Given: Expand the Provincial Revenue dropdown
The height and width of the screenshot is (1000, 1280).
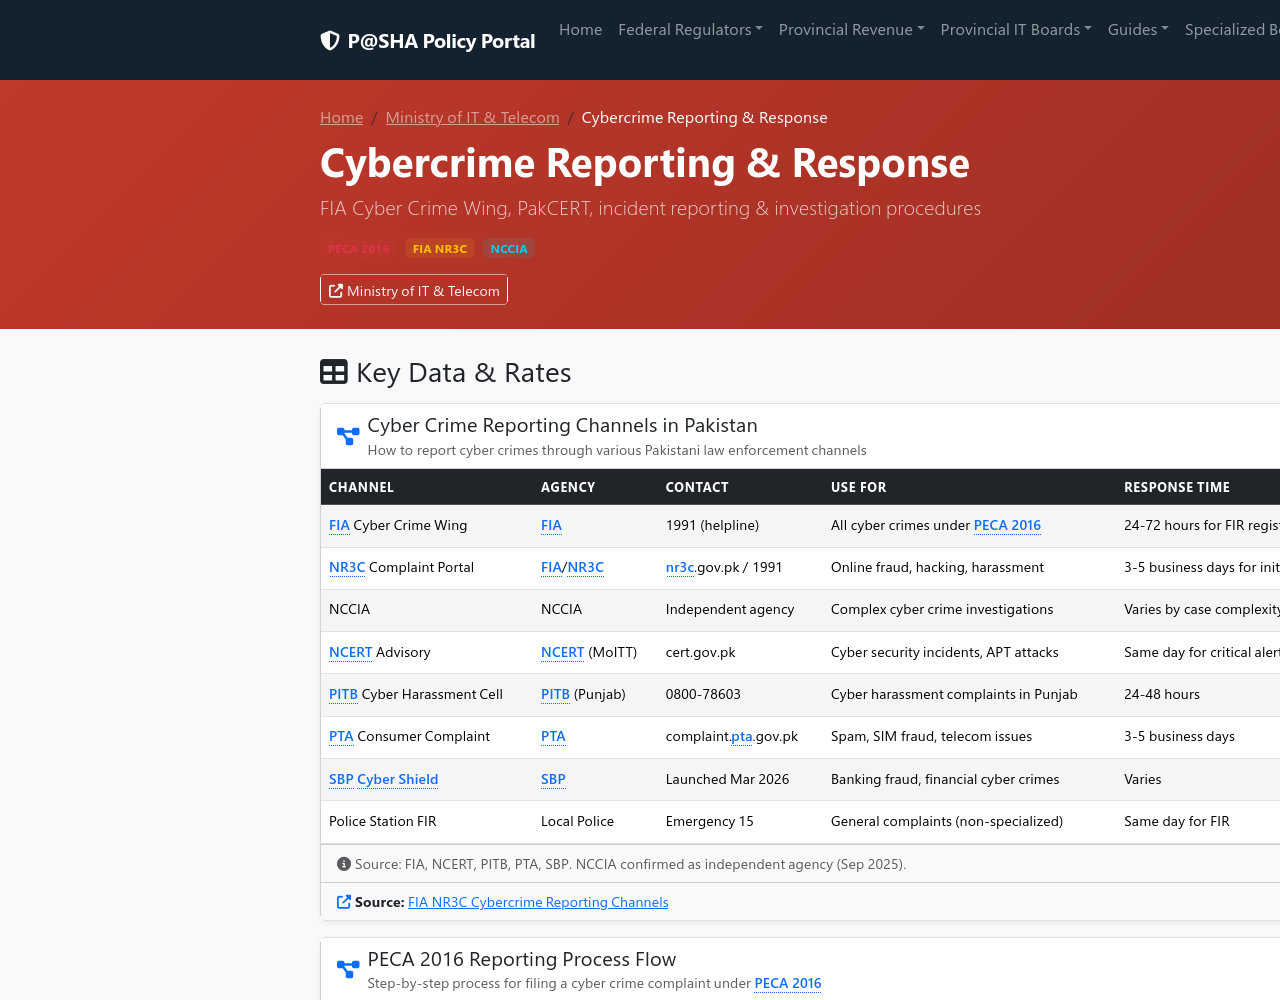Looking at the screenshot, I should tap(851, 30).
